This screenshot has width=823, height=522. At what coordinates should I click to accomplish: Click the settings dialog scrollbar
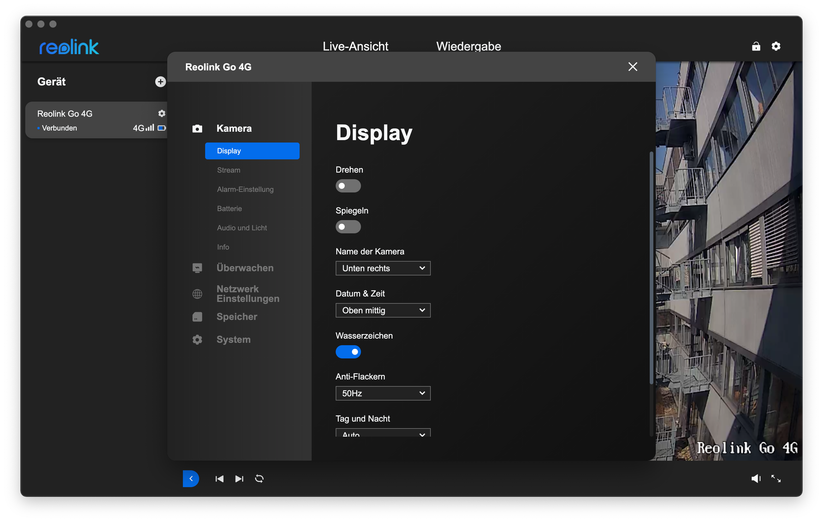(x=651, y=268)
